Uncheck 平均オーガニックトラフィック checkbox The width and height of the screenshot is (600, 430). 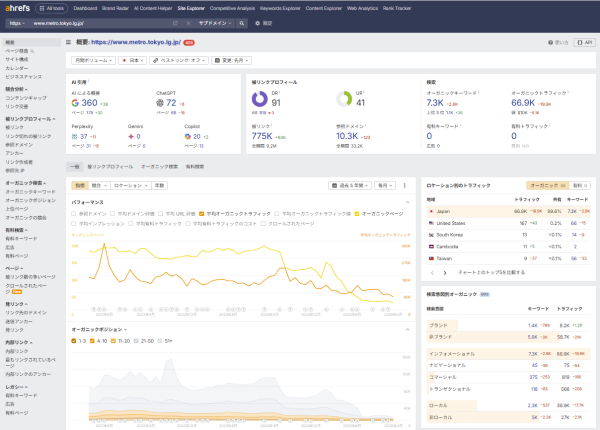pyautogui.click(x=202, y=213)
